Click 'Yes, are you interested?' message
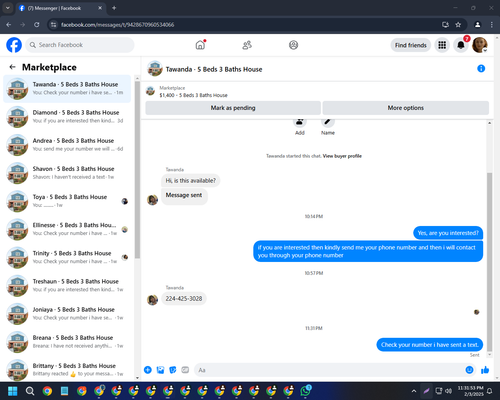This screenshot has height=400, width=500. [448, 233]
